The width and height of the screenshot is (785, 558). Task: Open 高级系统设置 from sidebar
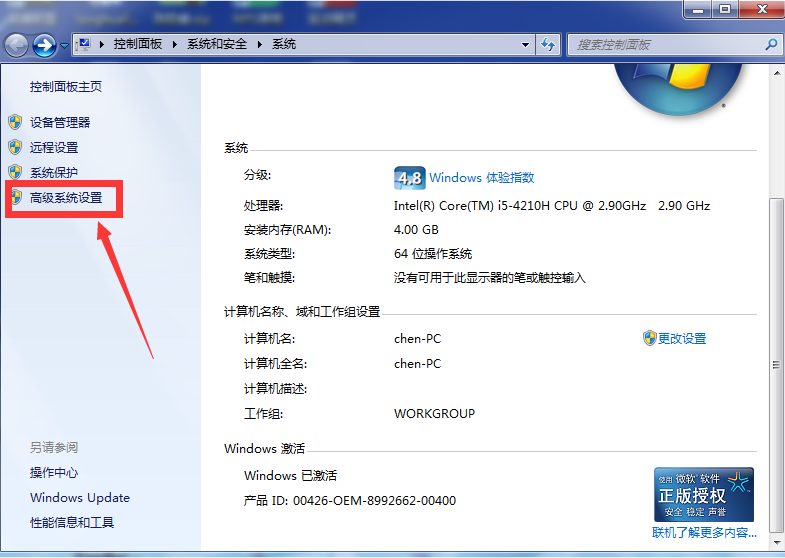66,197
